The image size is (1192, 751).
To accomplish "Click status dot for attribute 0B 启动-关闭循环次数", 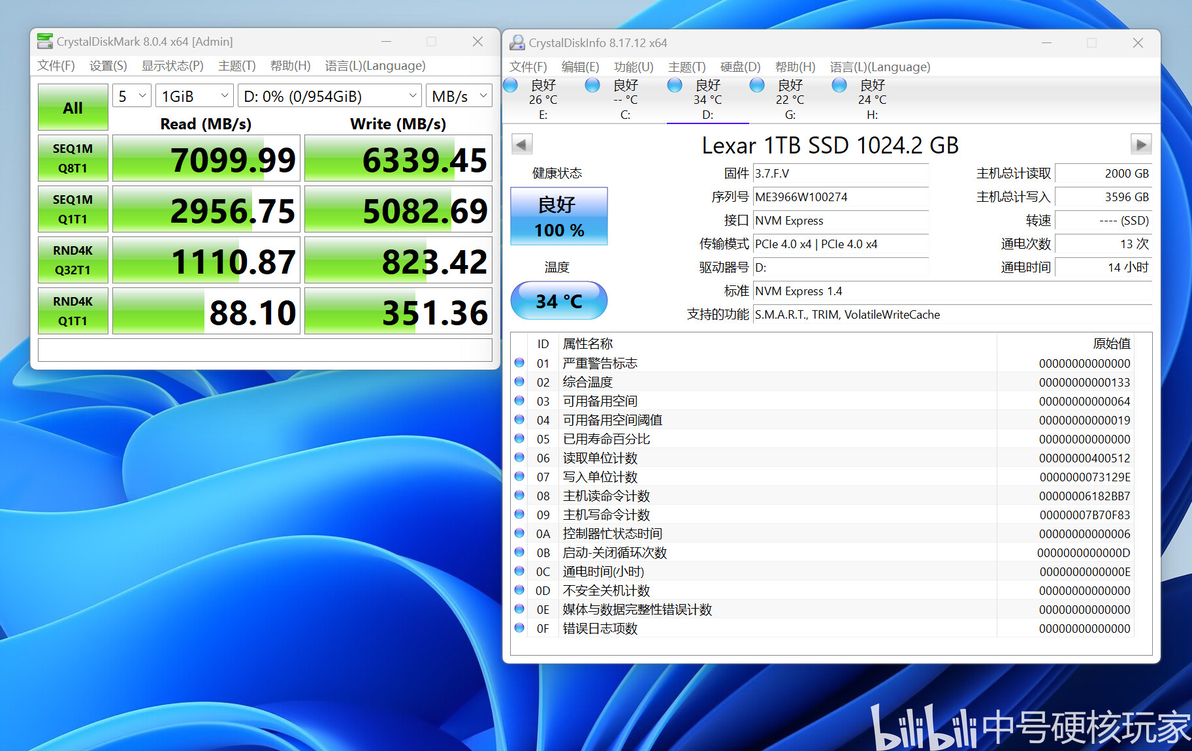I will (x=519, y=553).
